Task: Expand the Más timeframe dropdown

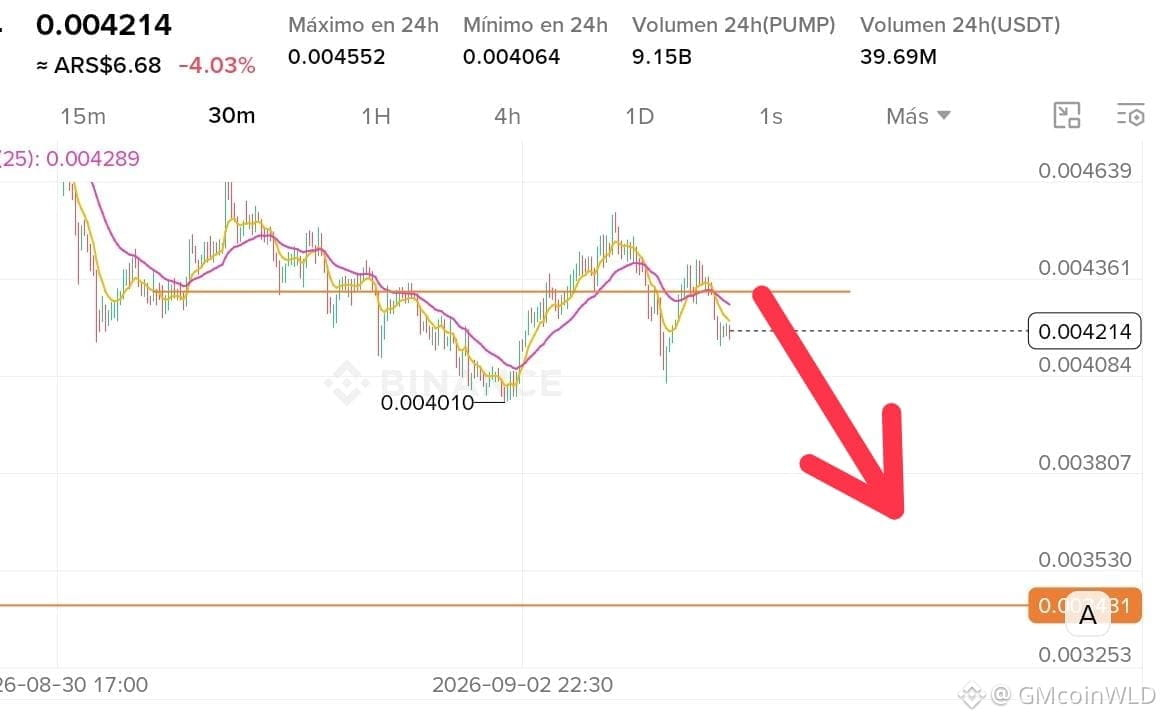Action: click(918, 117)
